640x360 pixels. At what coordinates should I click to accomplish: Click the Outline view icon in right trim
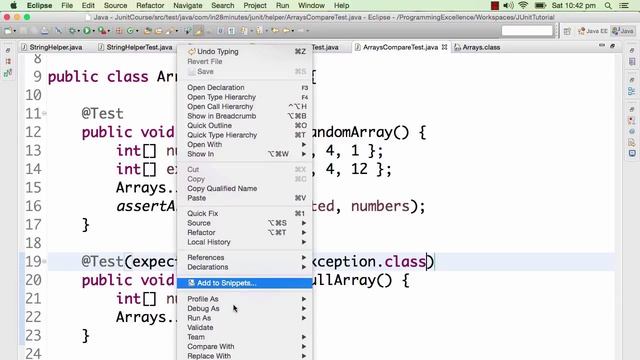(632, 91)
